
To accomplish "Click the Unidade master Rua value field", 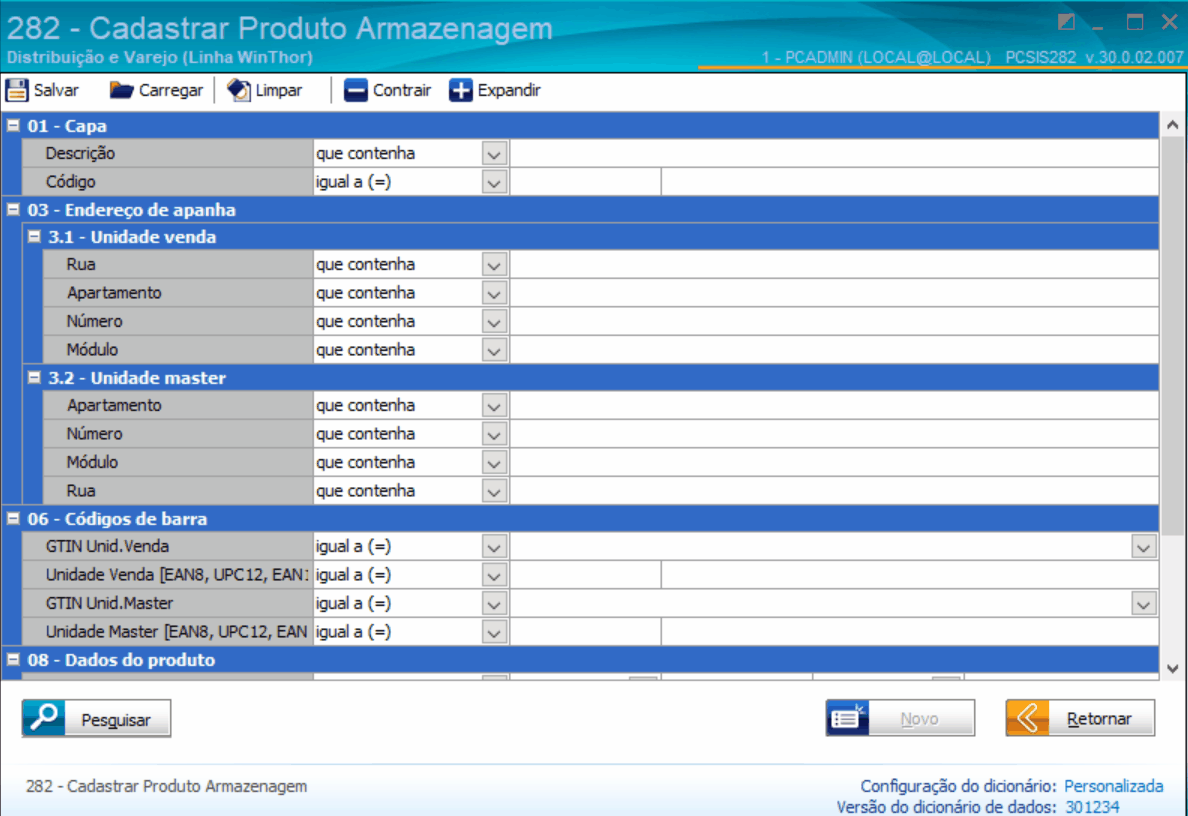I will coord(834,491).
